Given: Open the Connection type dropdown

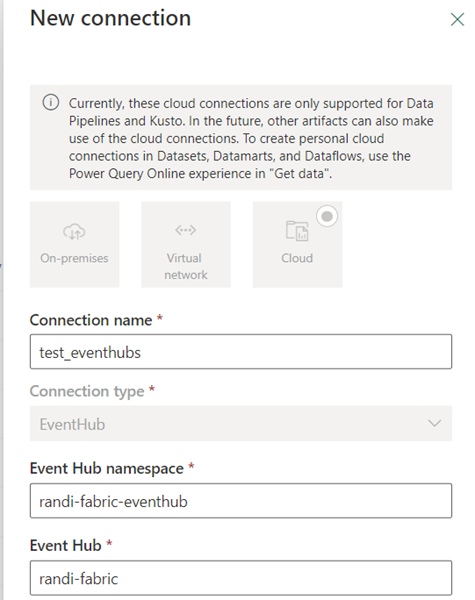Looking at the screenshot, I should tap(241, 424).
